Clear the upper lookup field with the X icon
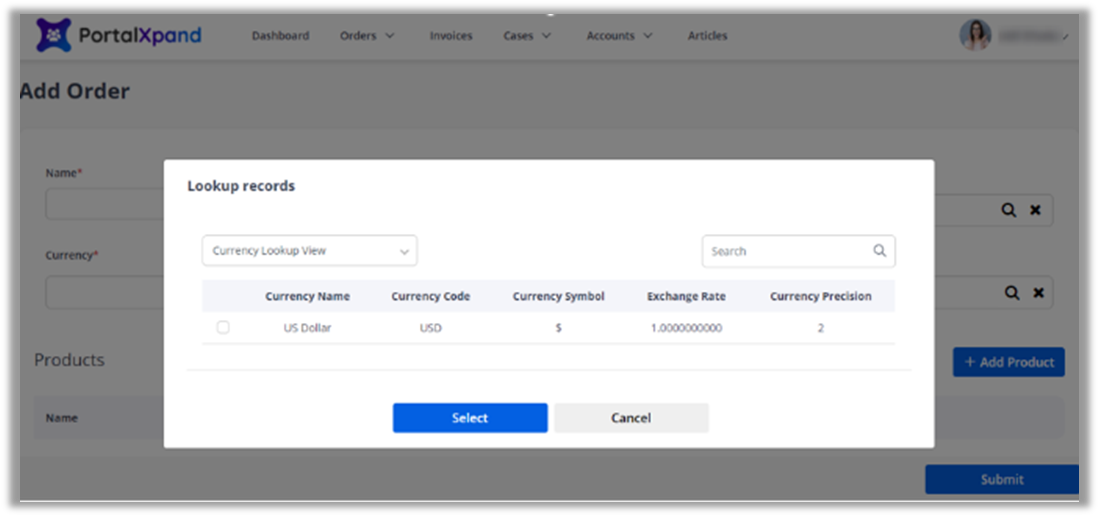Screen dimensions: 1100x517 point(1036,210)
